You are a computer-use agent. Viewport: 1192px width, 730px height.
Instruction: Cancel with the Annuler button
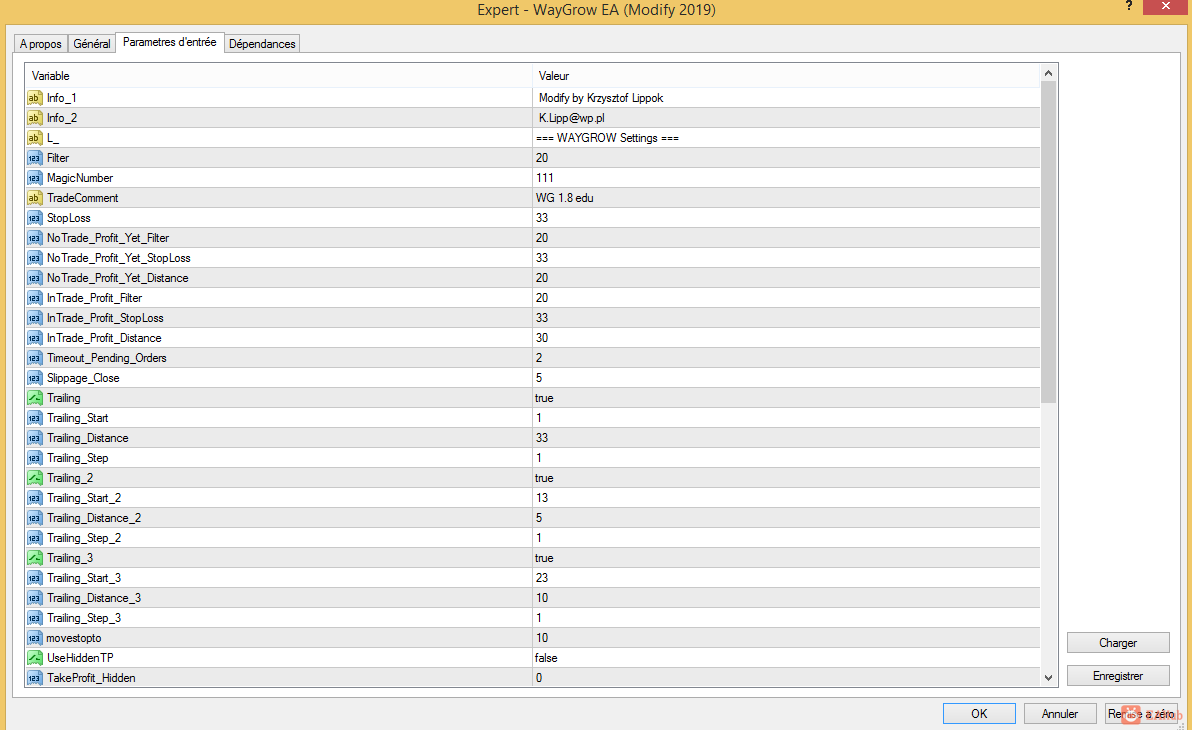click(x=1060, y=713)
